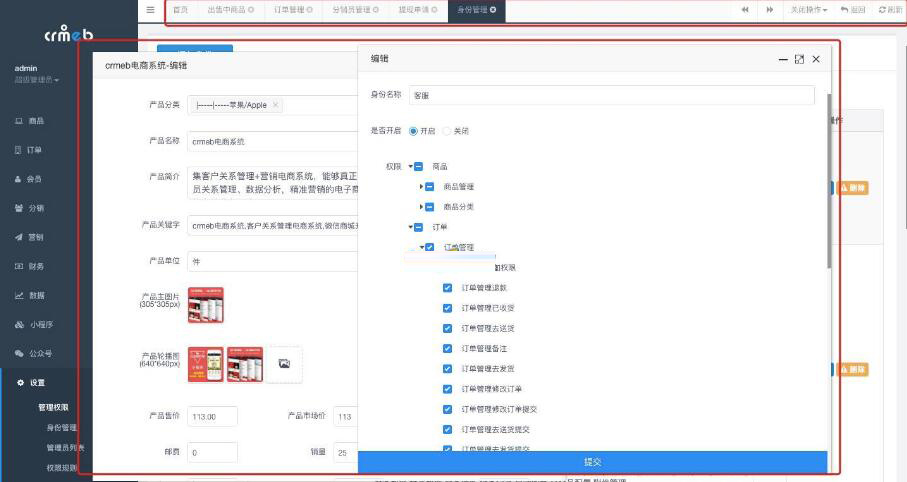Screen dimensions: 907x482
Task: Open the 订单 sidebar menu icon
Action: click(18, 150)
